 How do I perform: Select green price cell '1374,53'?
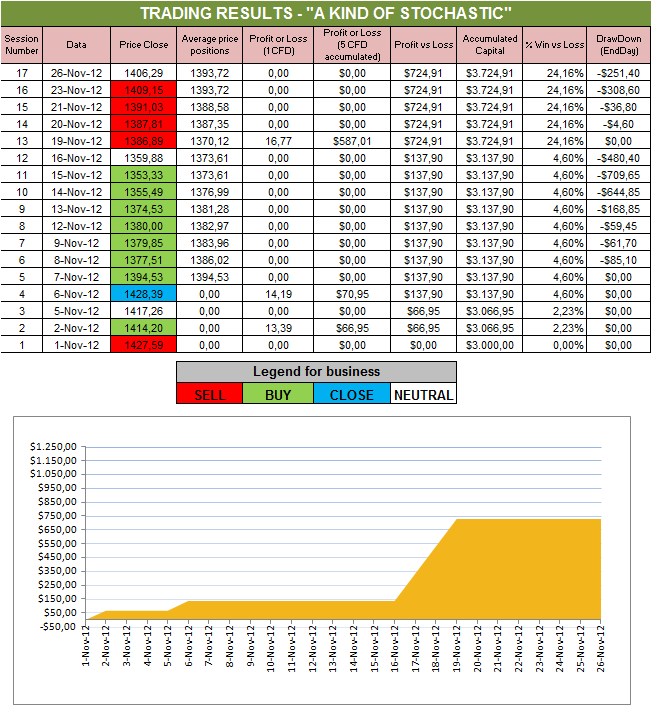pyautogui.click(x=144, y=209)
